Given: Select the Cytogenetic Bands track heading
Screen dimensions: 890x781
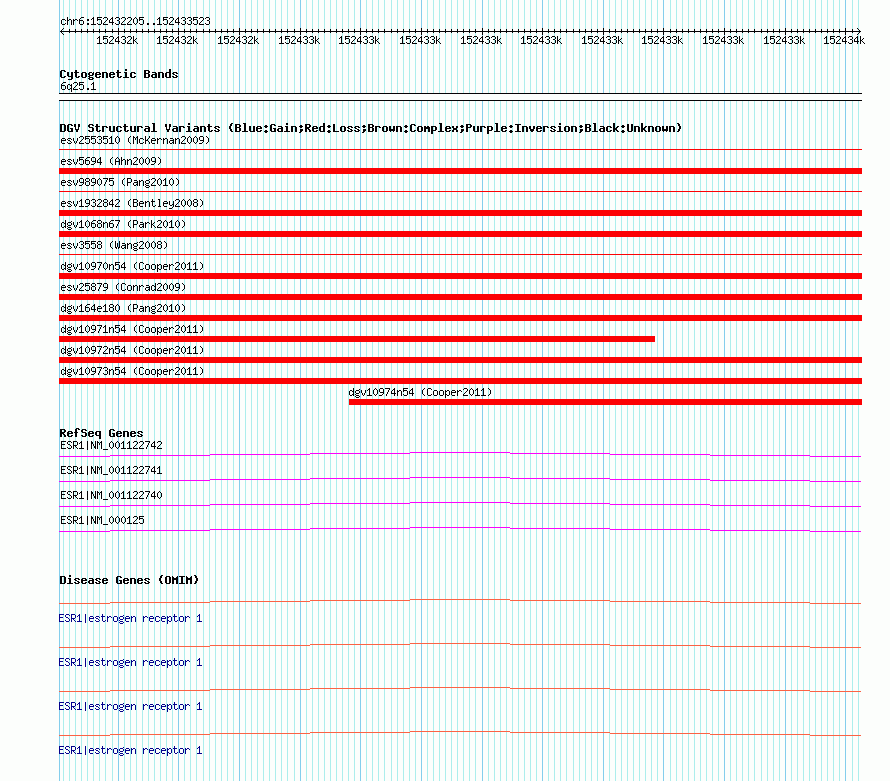Looking at the screenshot, I should click(x=119, y=74).
